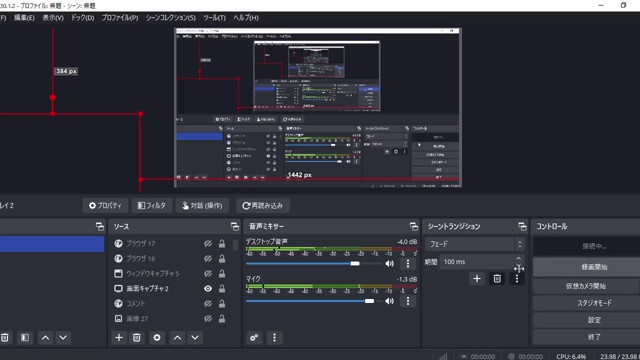The height and width of the screenshot is (360, 640).
Task: Undock the ソース panel
Action: (x=235, y=227)
